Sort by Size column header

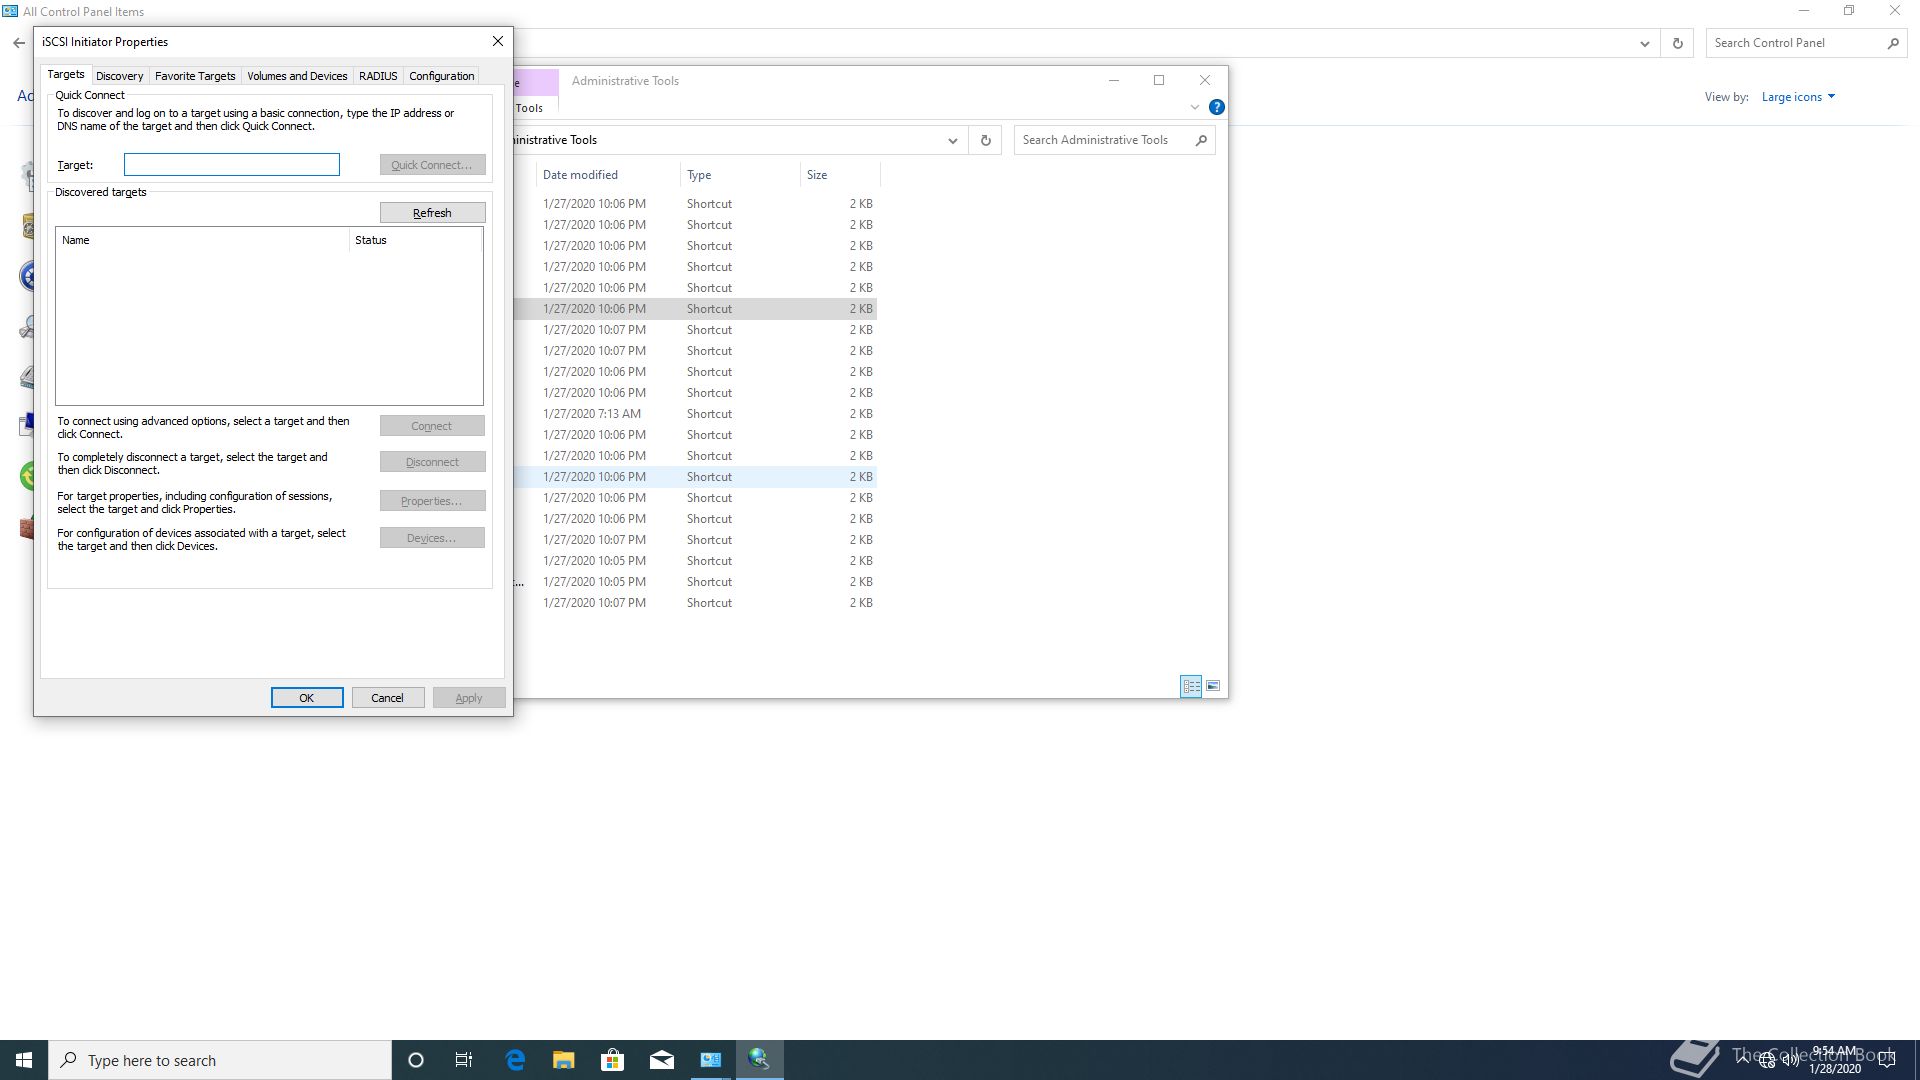(840, 175)
